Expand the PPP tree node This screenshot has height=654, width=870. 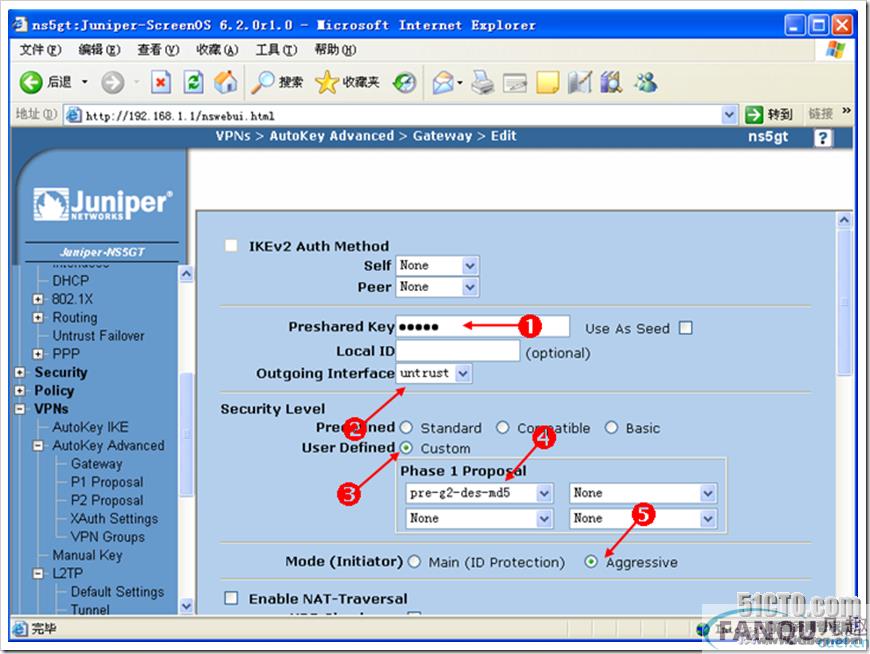[38, 354]
